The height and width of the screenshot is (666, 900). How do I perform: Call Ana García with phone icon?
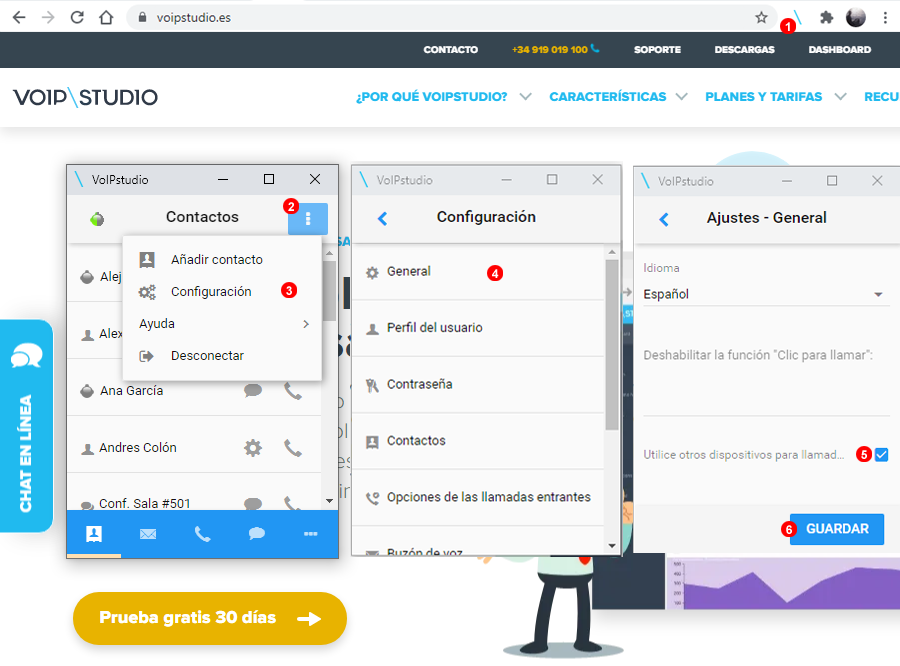pyautogui.click(x=293, y=391)
